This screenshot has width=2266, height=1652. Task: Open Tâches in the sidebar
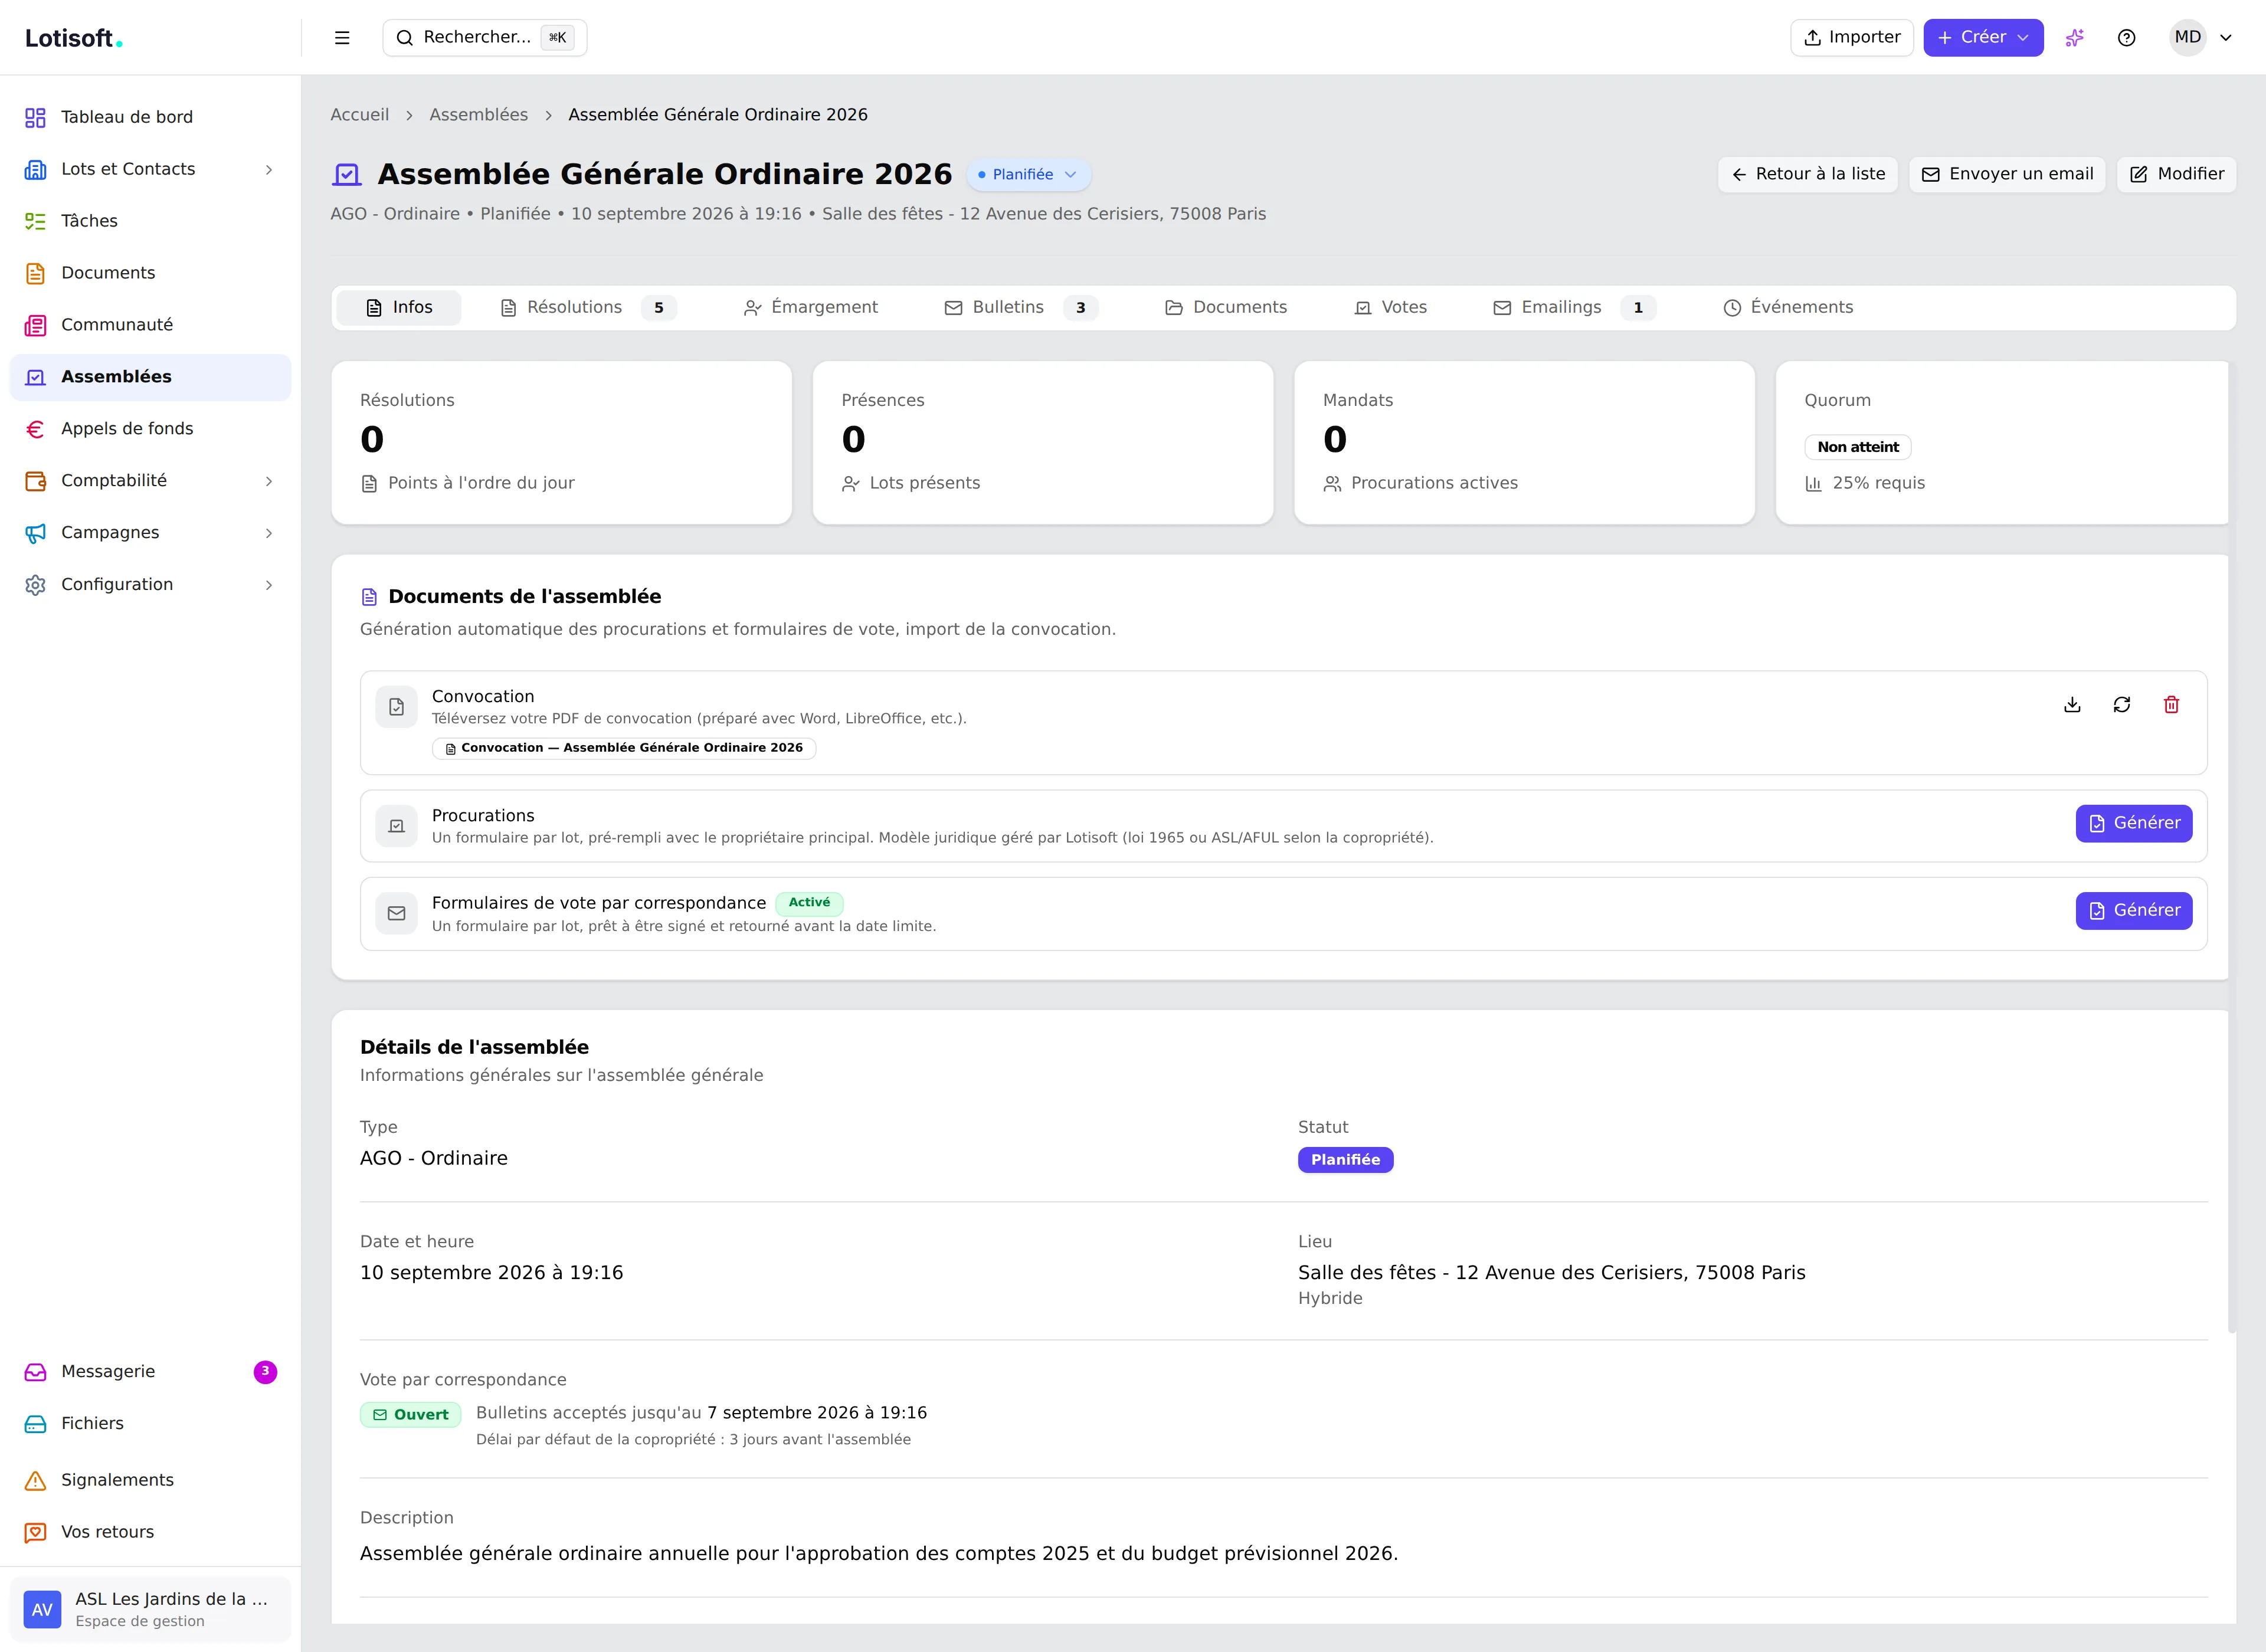click(x=150, y=221)
